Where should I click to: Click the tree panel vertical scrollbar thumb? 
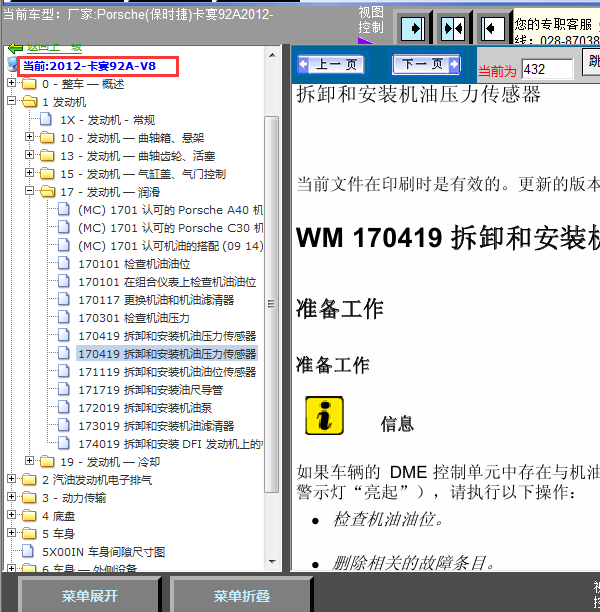(272, 304)
